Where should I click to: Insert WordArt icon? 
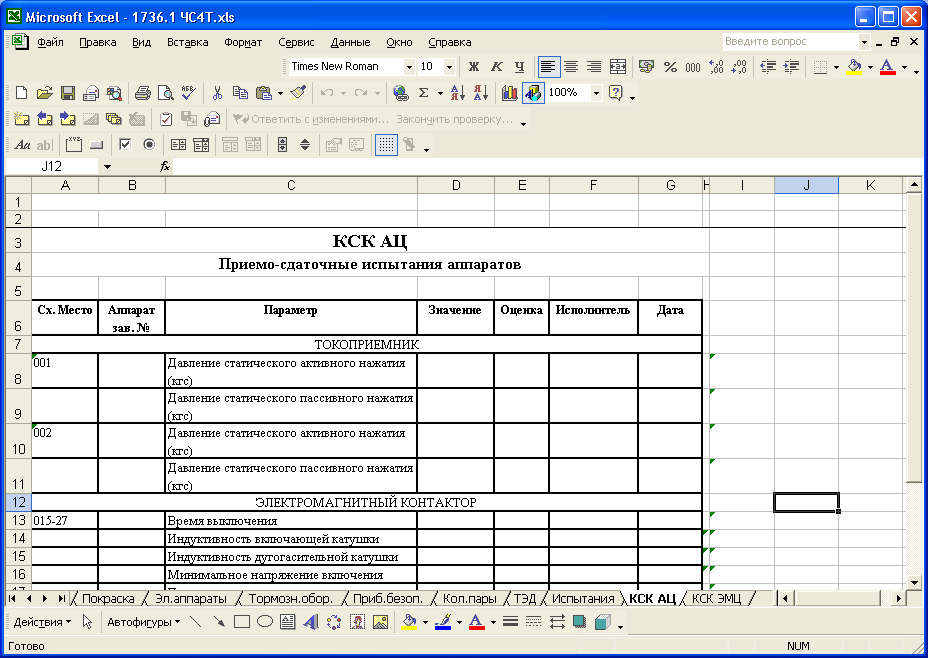311,622
